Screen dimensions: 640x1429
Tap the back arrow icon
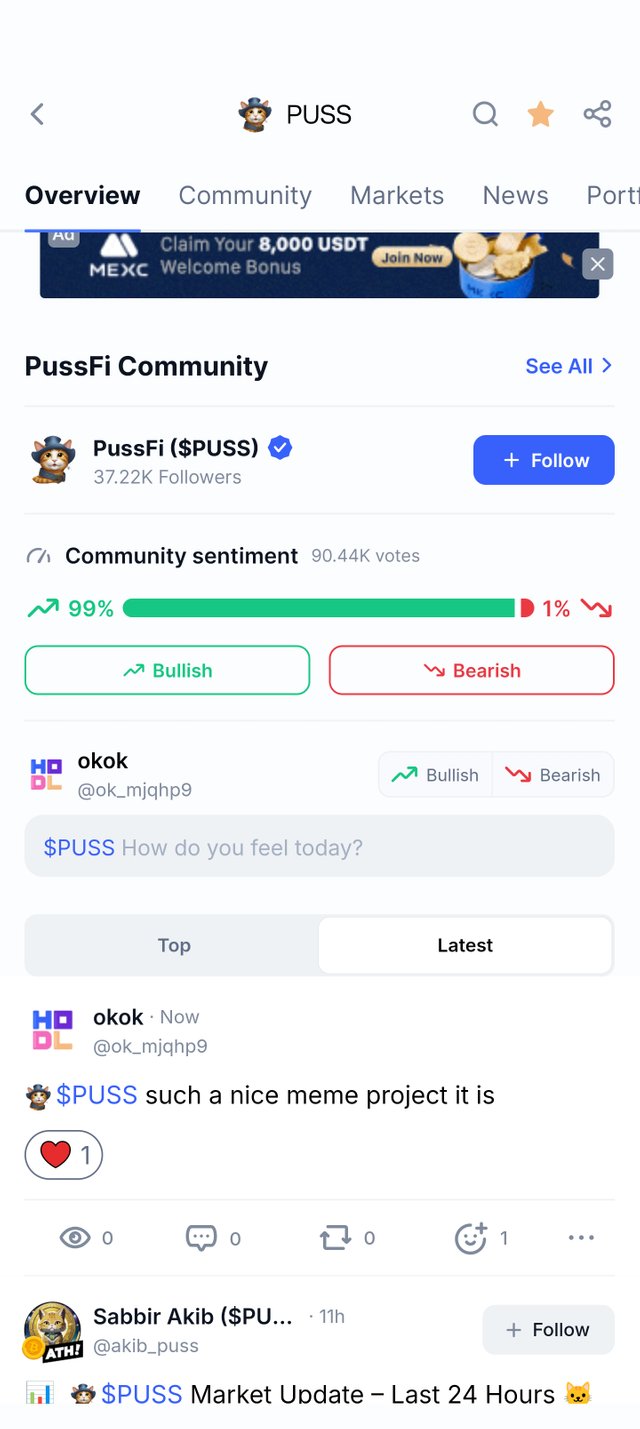tap(37, 114)
